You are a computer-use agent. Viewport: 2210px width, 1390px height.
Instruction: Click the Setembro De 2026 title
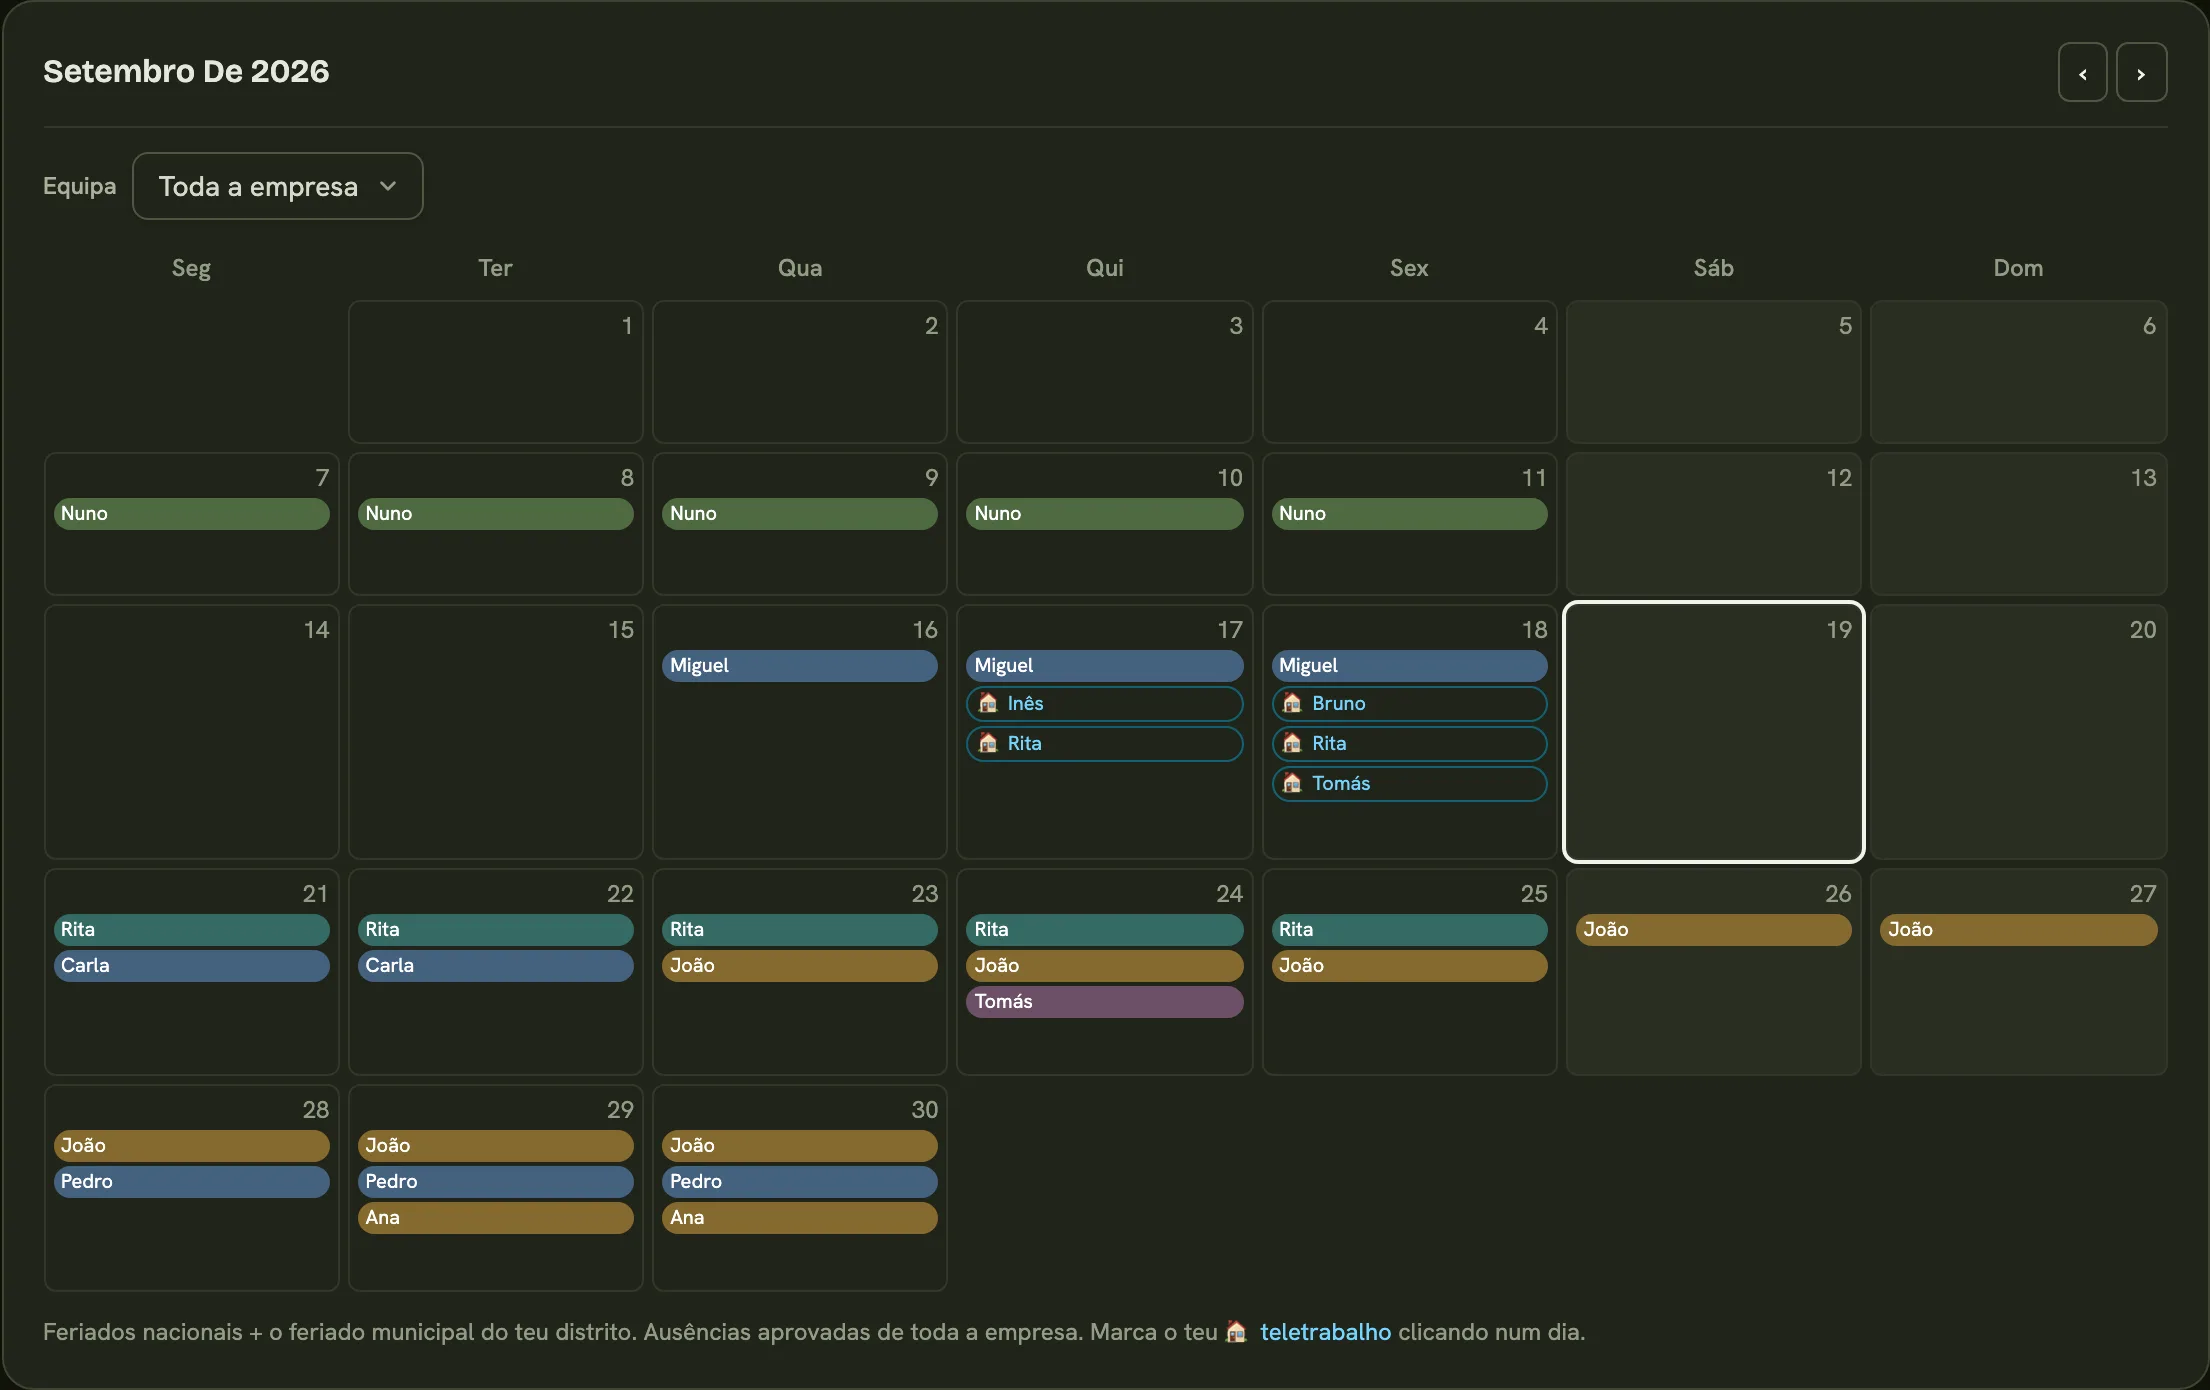[x=186, y=72]
